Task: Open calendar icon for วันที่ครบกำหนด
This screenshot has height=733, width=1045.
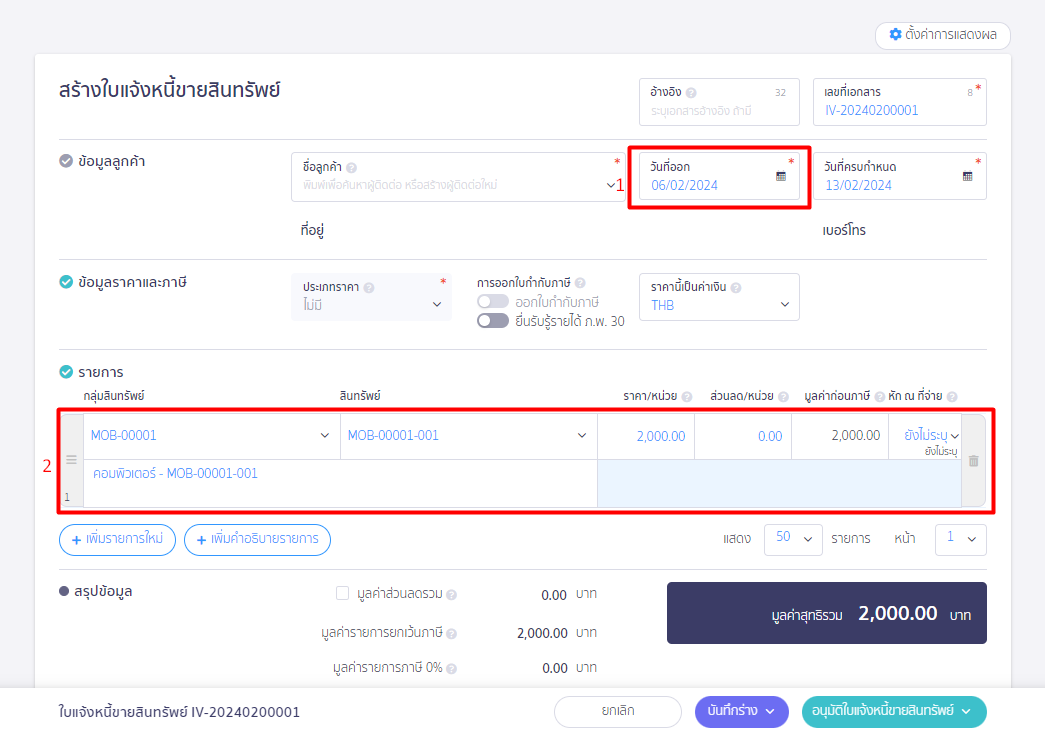Action: 968,177
